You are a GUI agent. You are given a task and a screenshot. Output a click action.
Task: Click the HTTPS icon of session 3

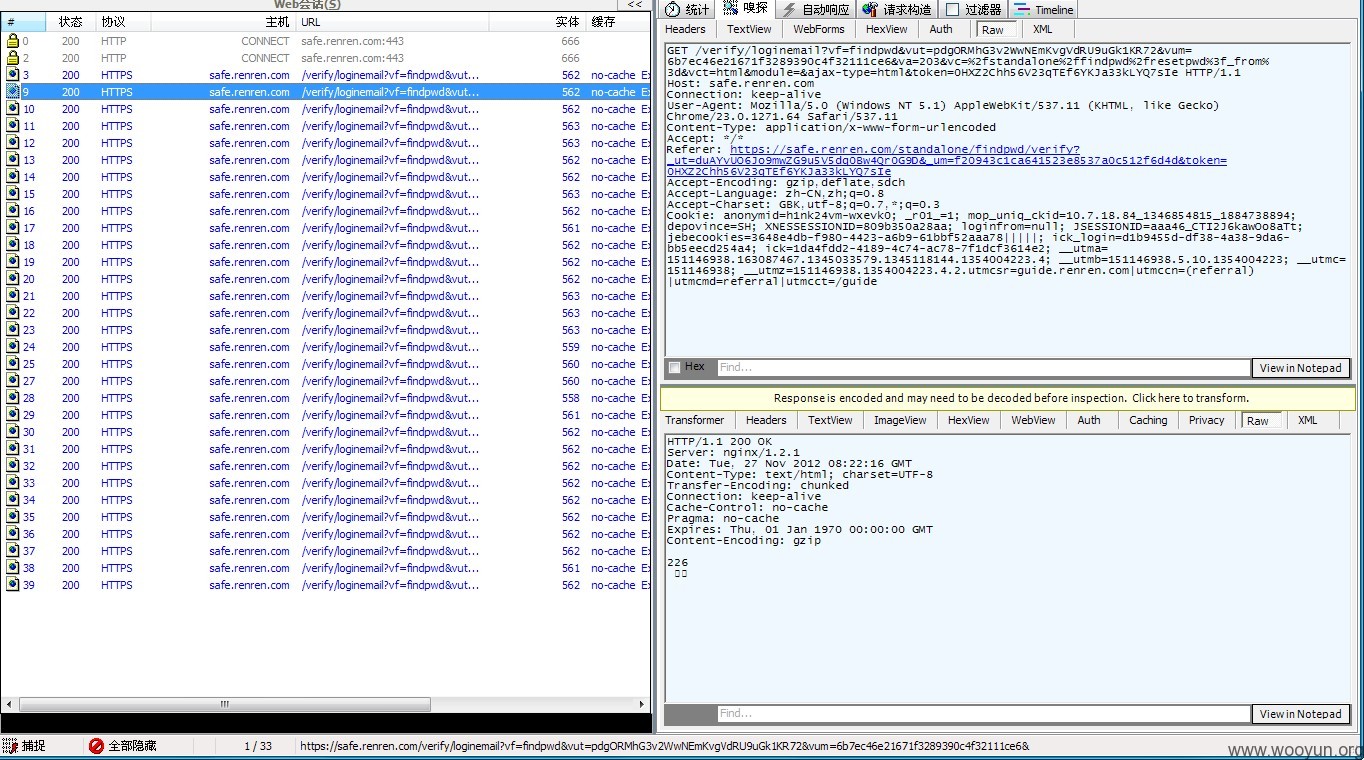click(x=13, y=75)
